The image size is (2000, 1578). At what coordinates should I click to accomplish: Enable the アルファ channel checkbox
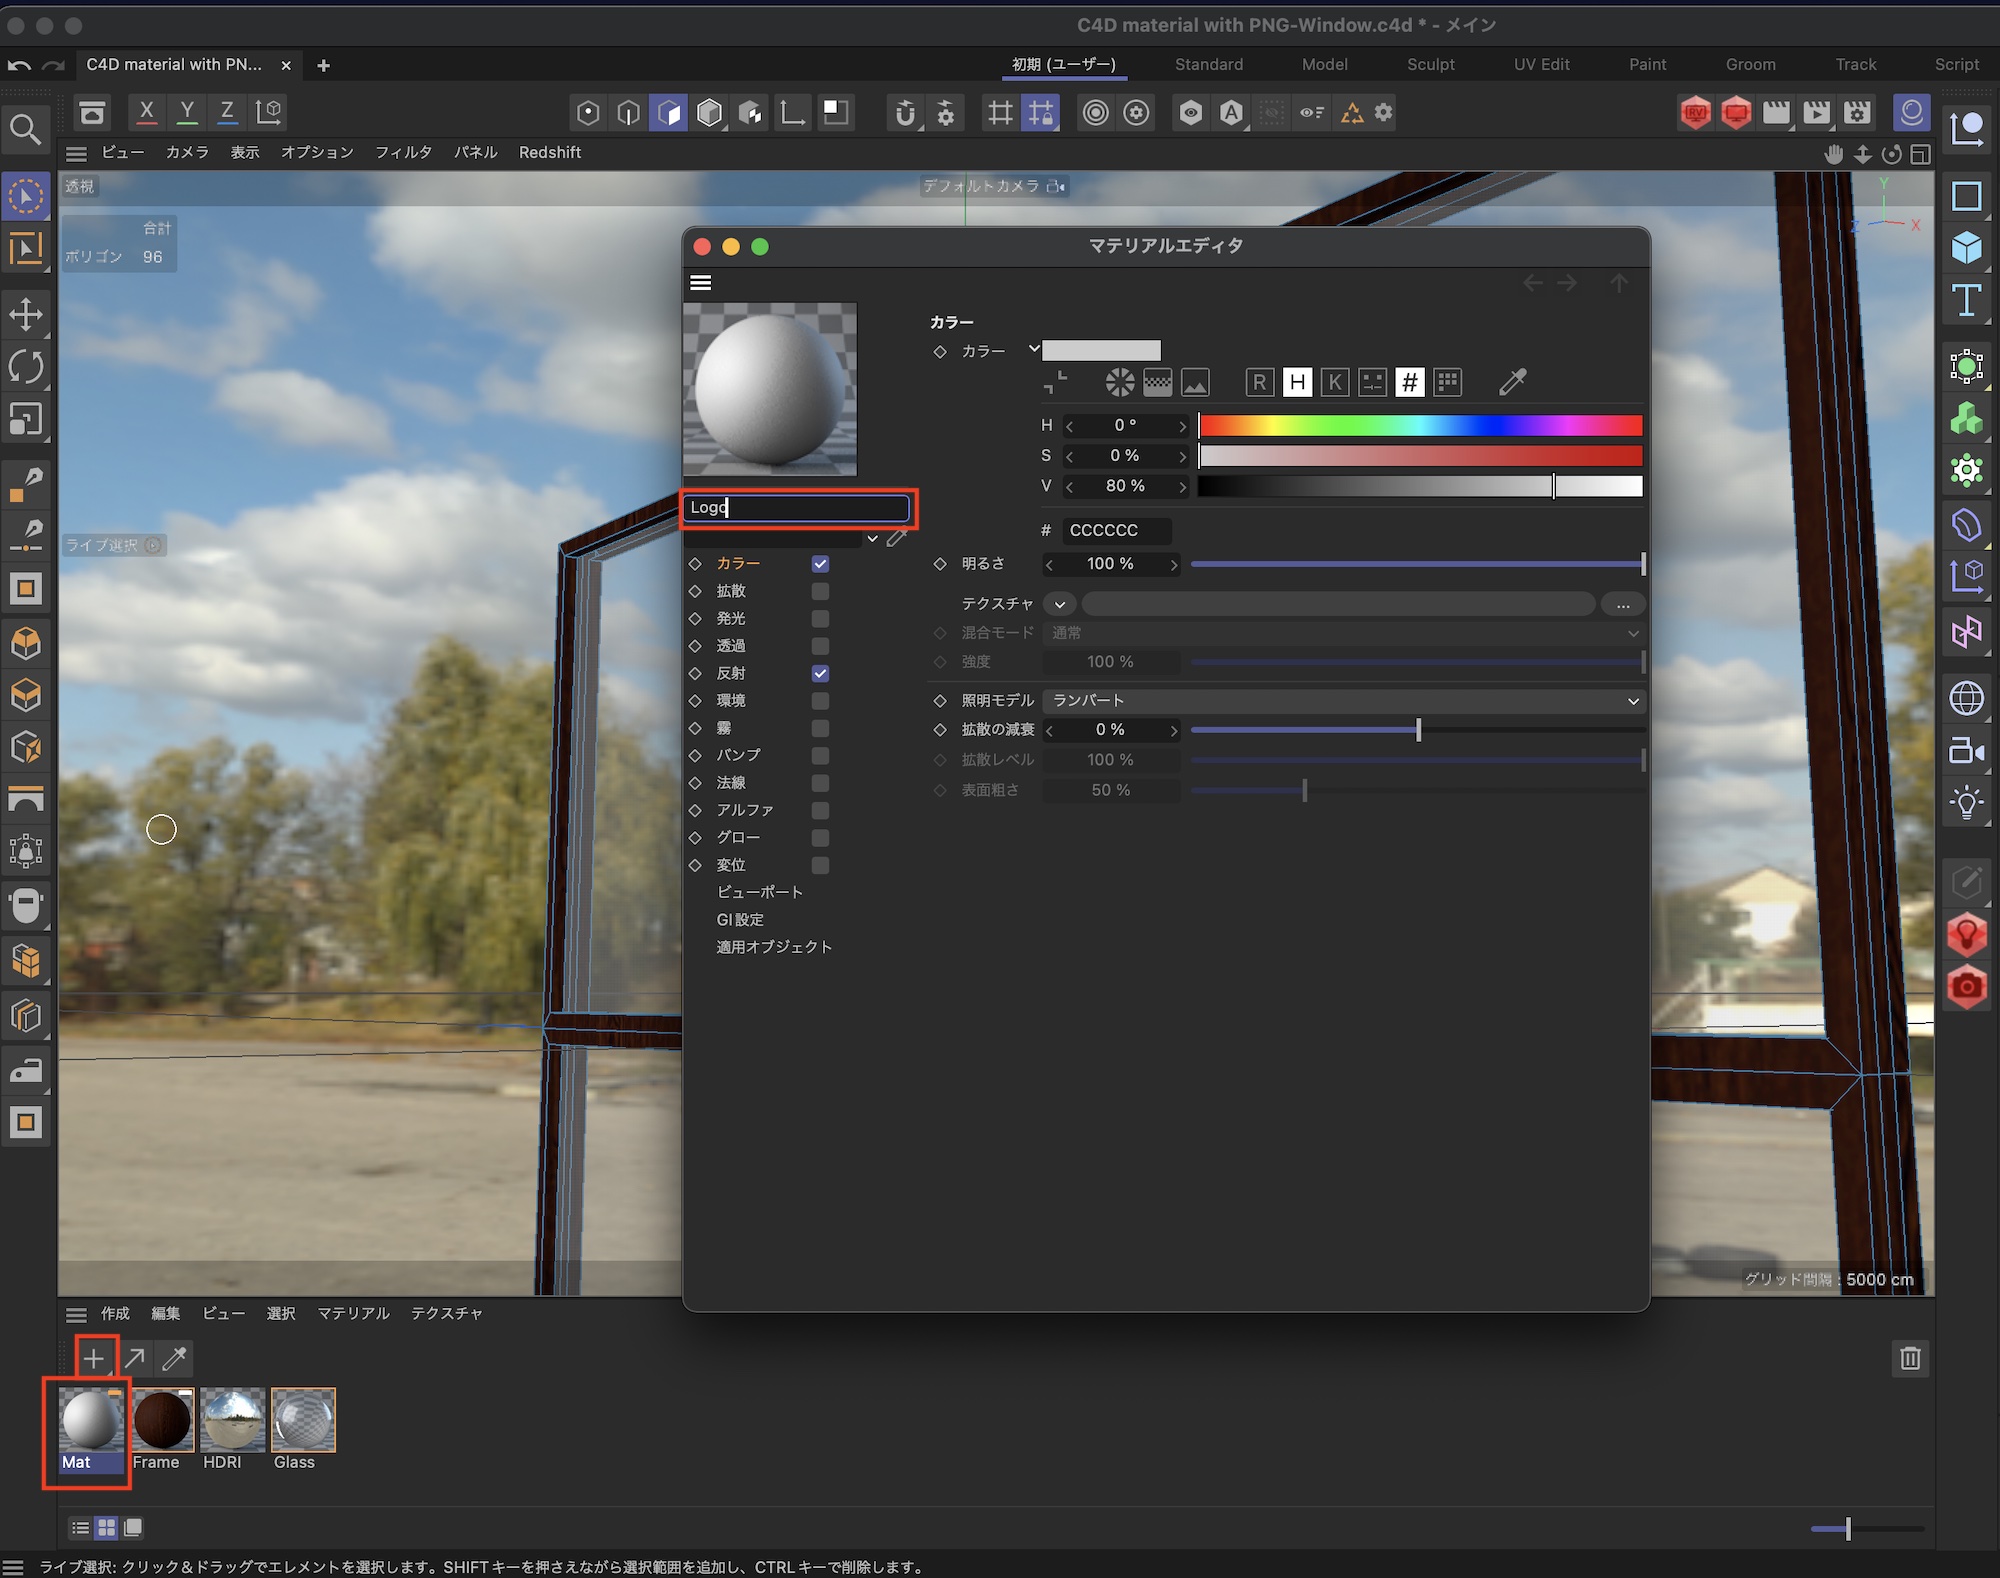pyautogui.click(x=820, y=810)
